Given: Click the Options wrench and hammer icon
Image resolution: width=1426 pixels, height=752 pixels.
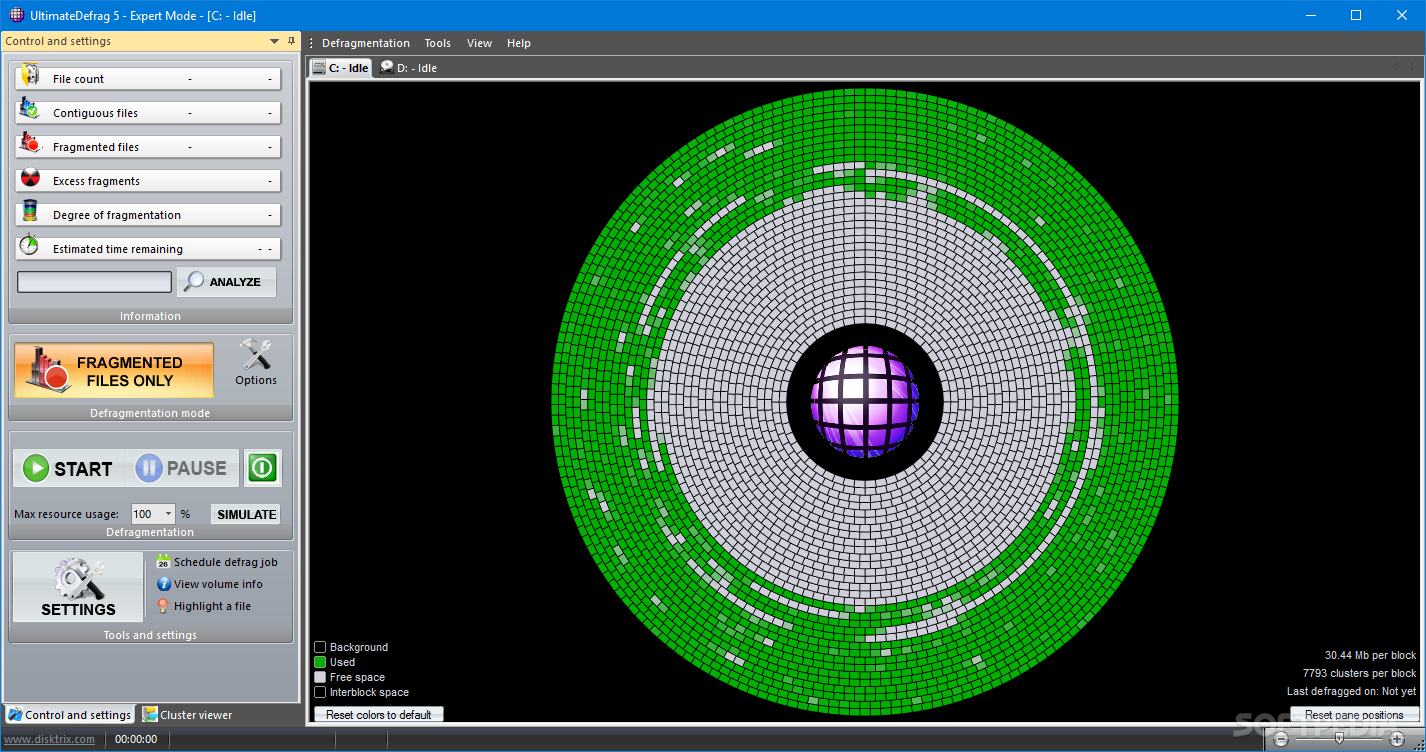Looking at the screenshot, I should [256, 354].
